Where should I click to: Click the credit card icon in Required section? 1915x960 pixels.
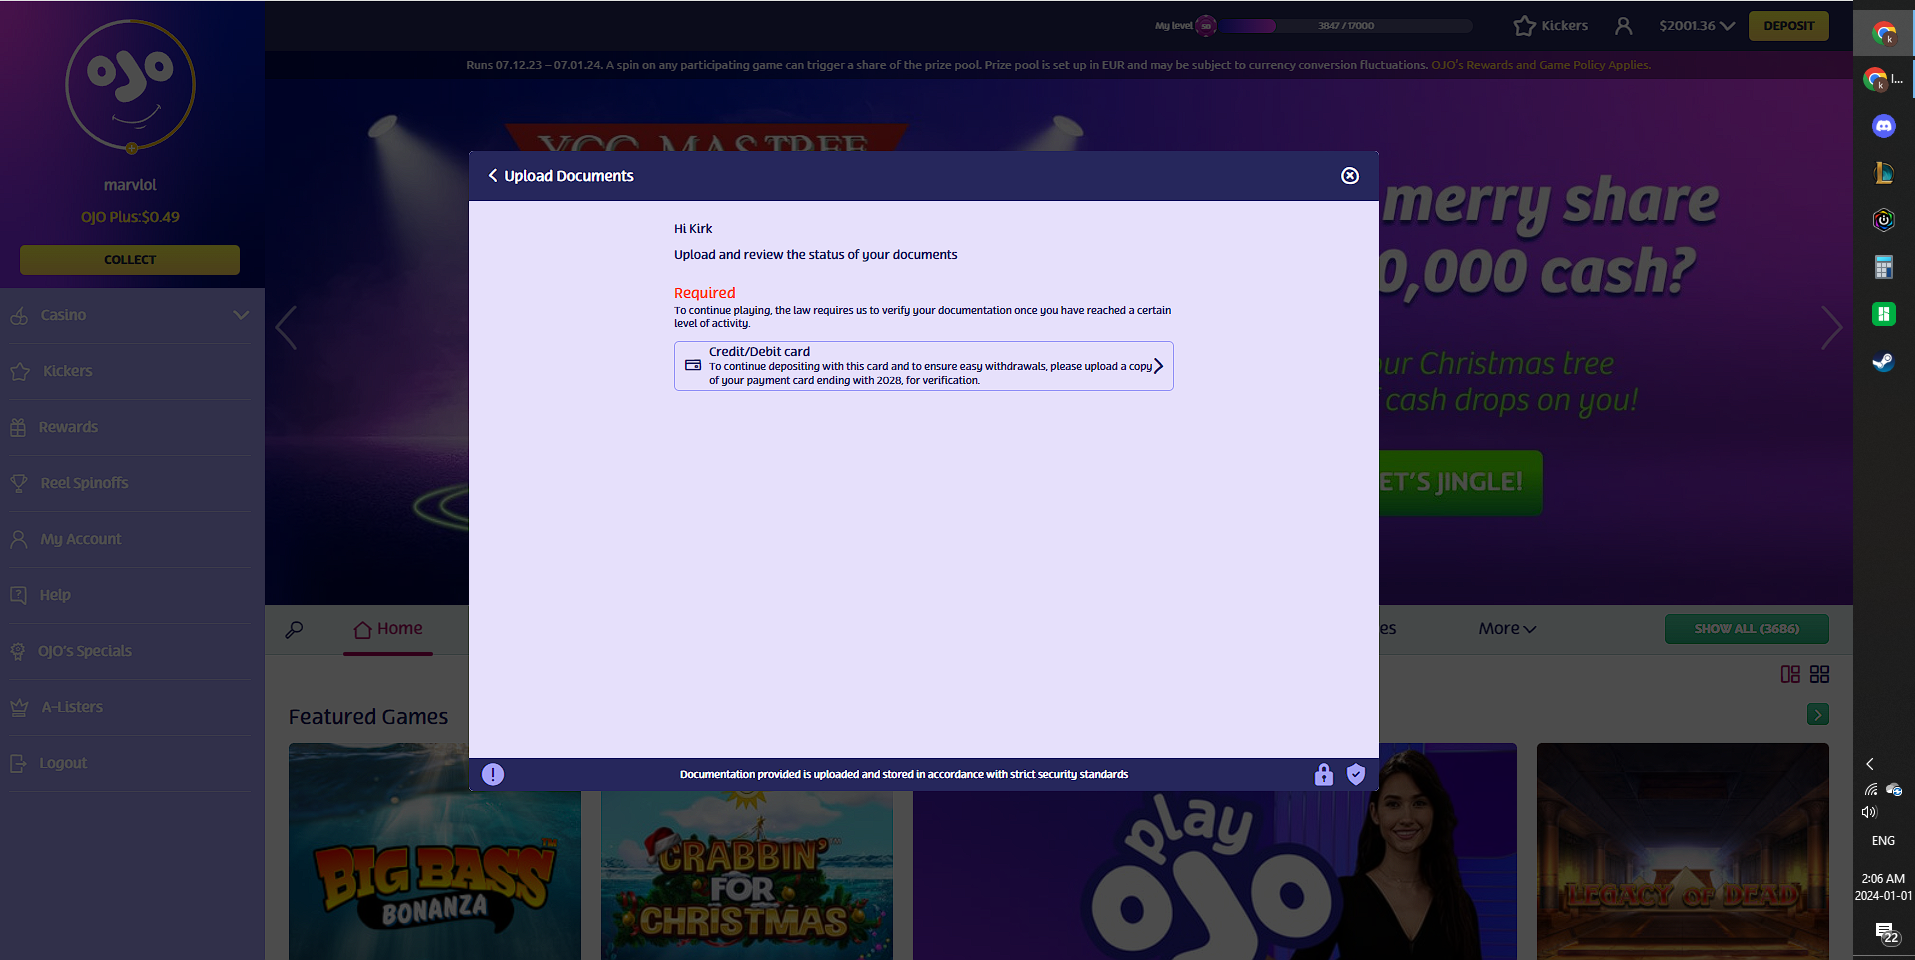coord(692,366)
